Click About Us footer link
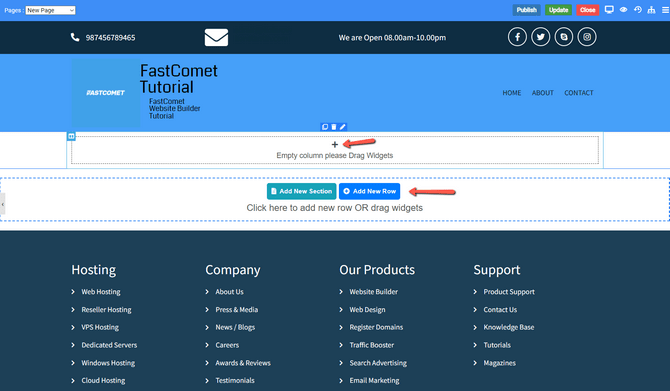The width and height of the screenshot is (670, 391). coord(229,292)
